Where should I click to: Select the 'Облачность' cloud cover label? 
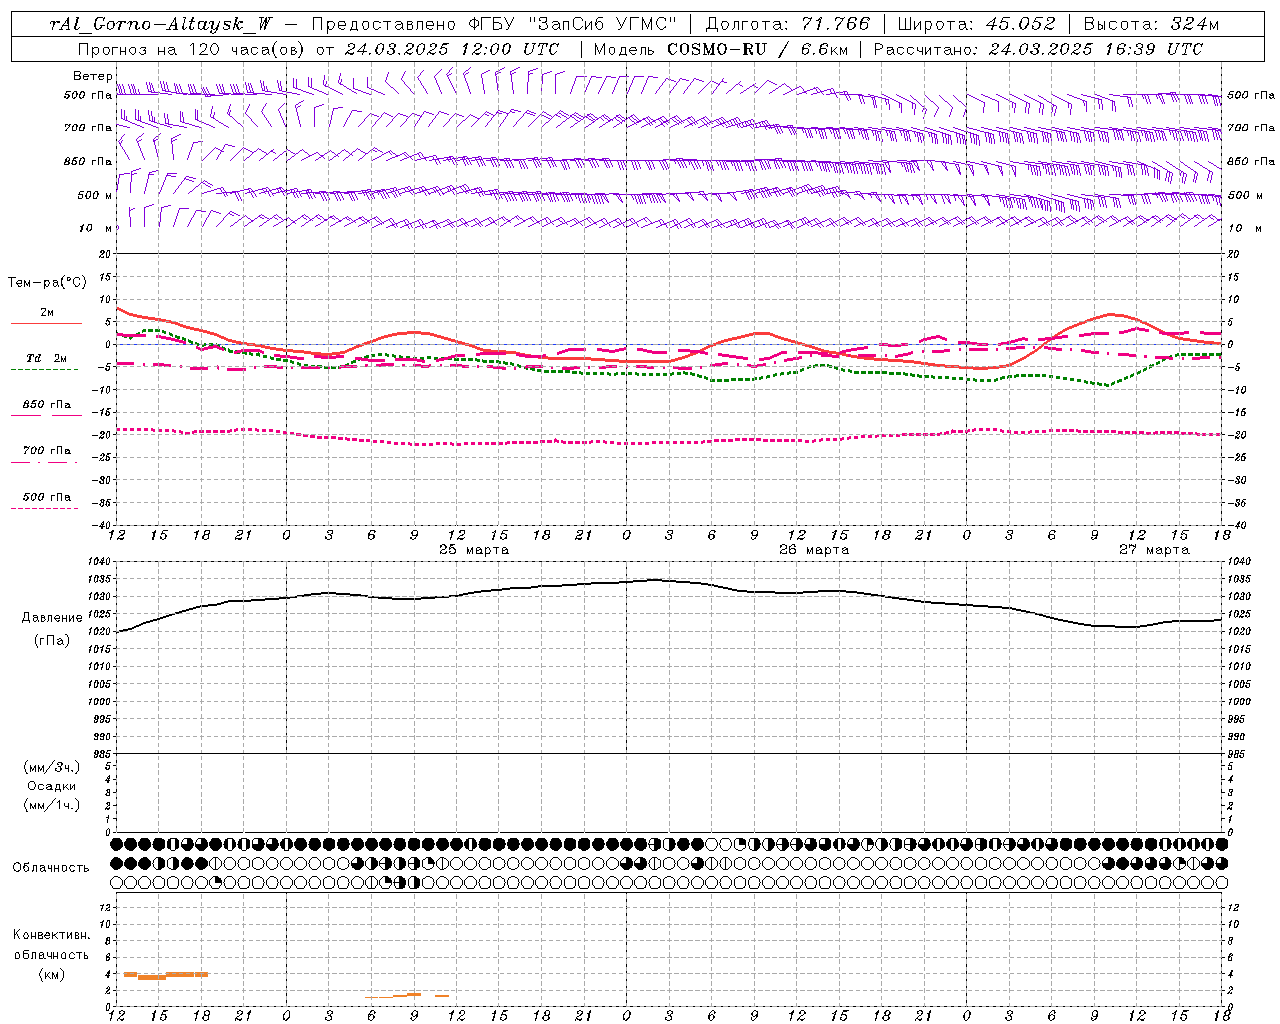point(51,868)
